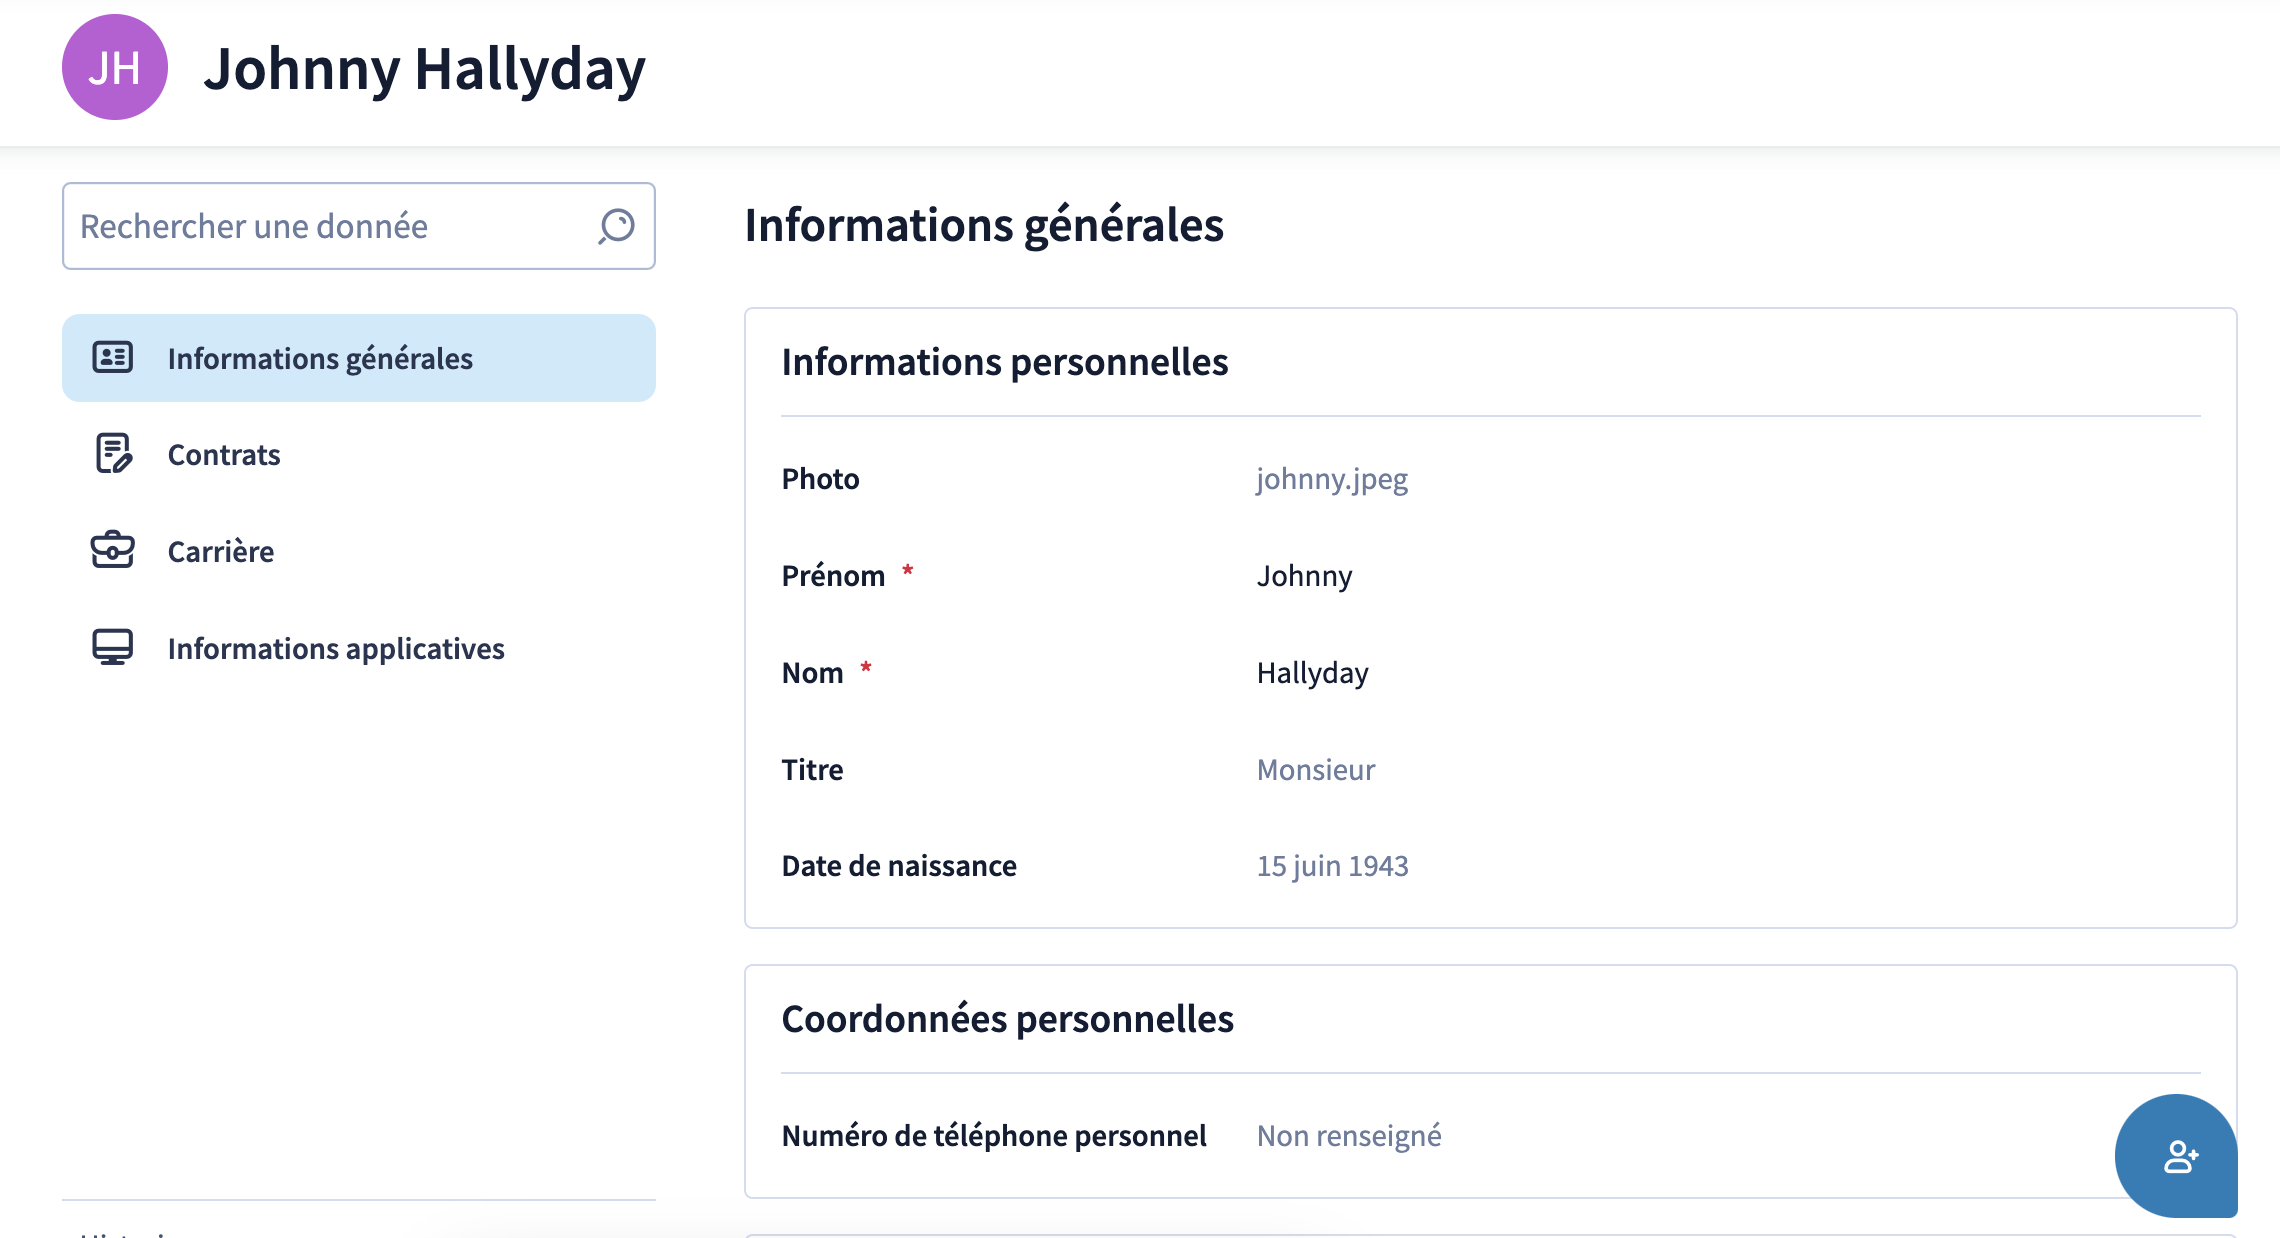The image size is (2280, 1238).
Task: Click the Informations générales ID card icon
Action: coord(113,357)
